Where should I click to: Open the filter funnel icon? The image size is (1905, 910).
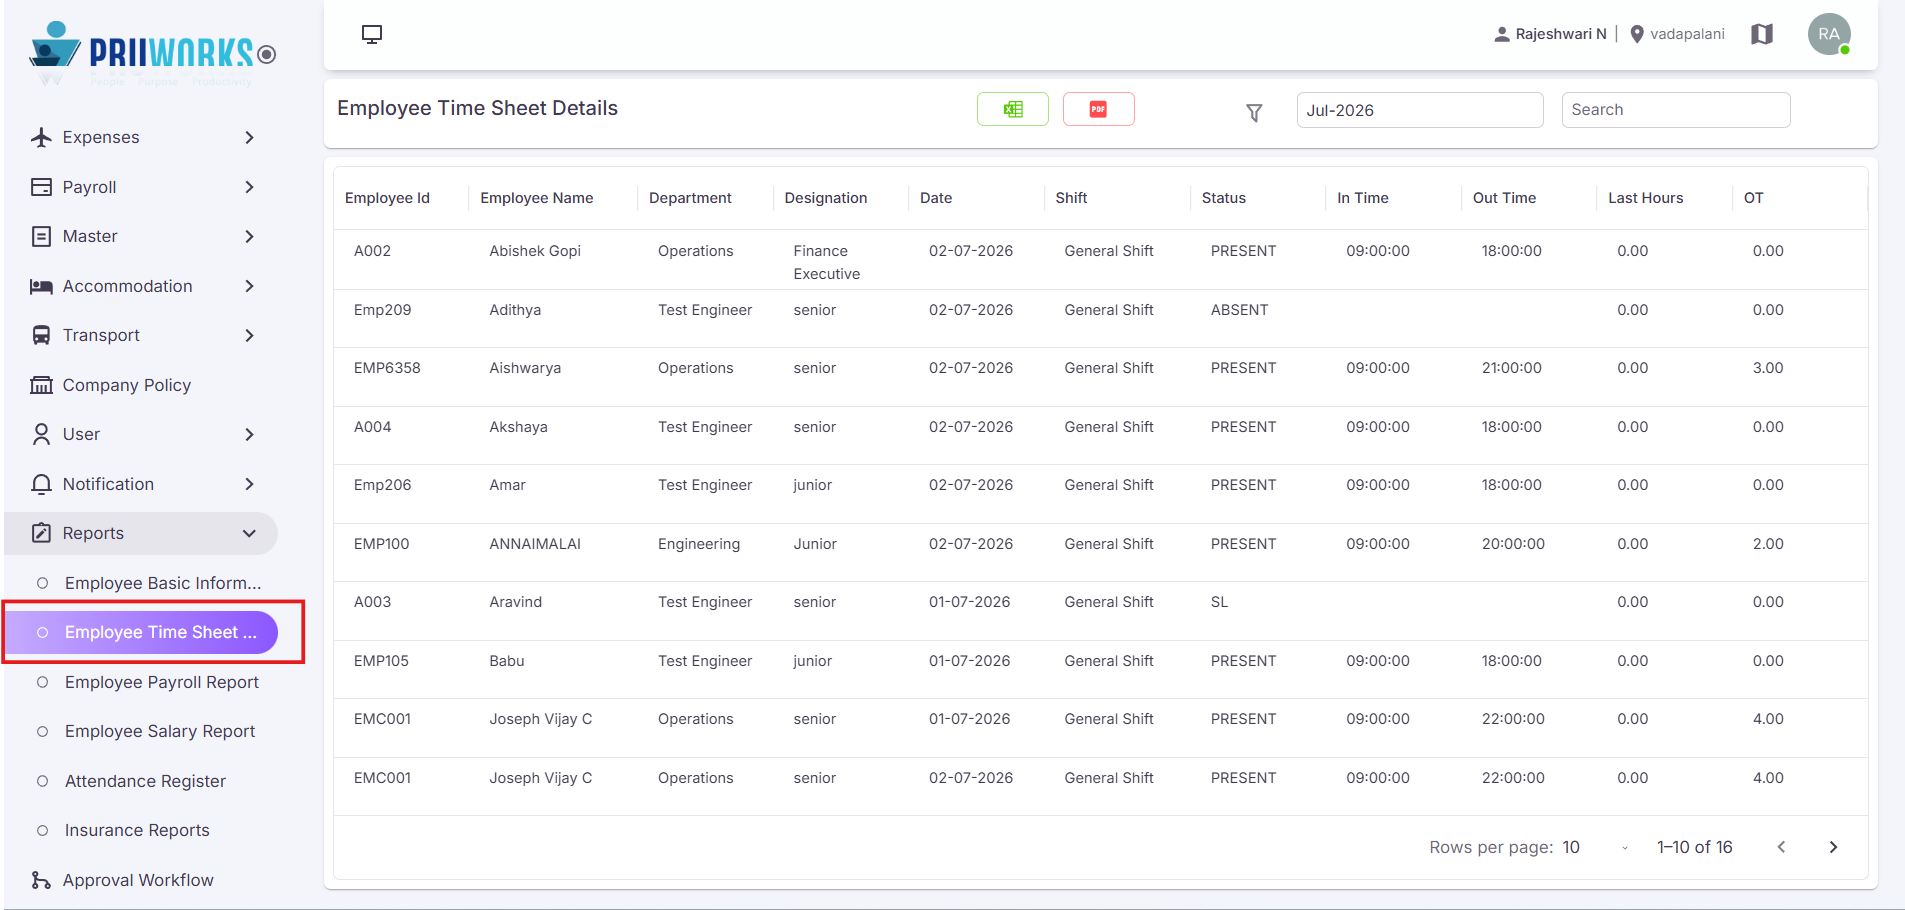coord(1254,113)
